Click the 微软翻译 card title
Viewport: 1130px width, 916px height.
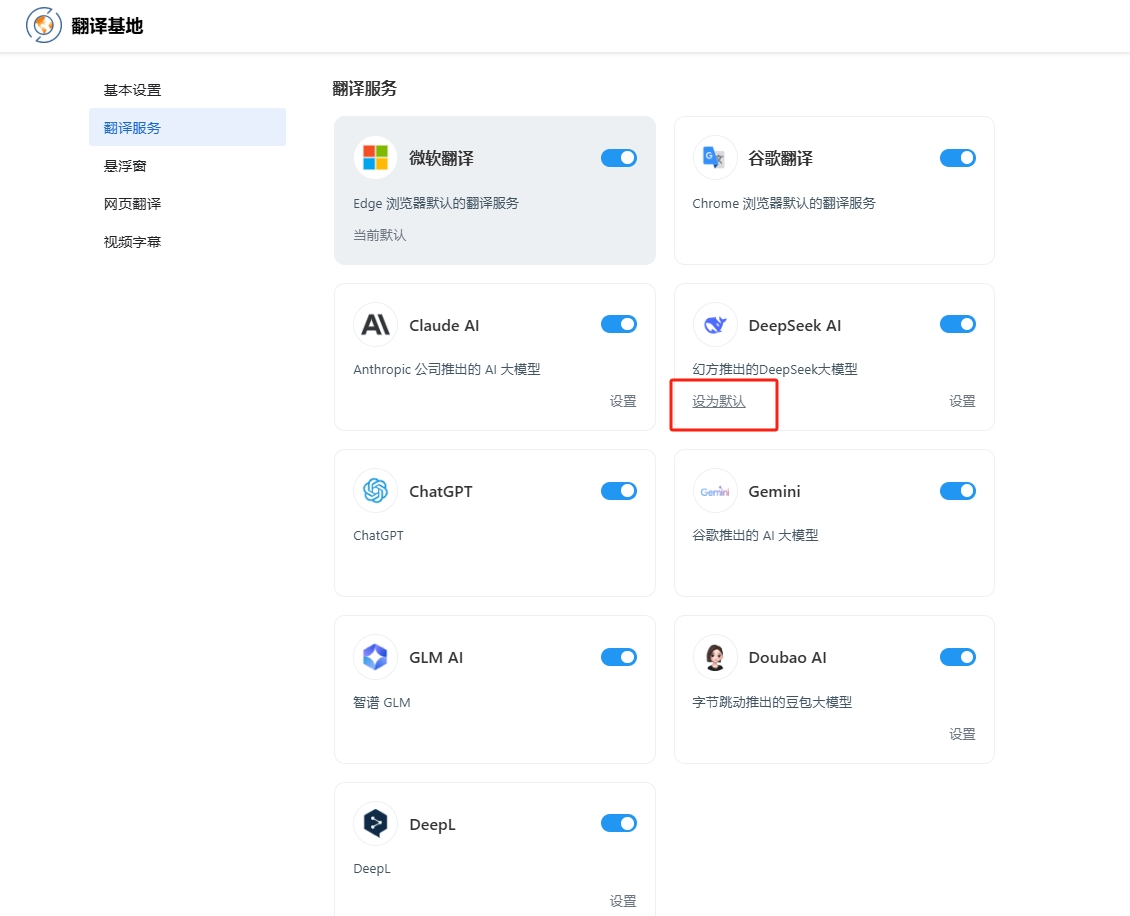pos(442,159)
